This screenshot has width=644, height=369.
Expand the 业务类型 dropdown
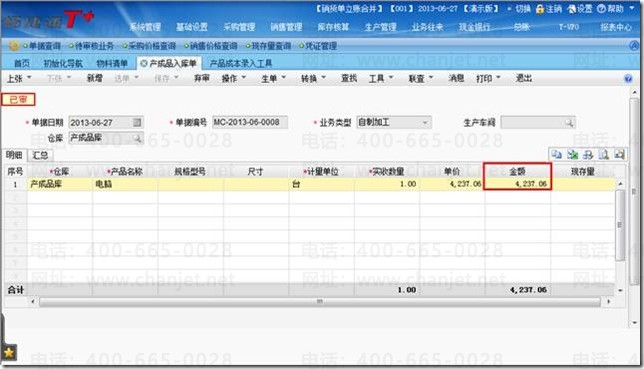[x=425, y=122]
